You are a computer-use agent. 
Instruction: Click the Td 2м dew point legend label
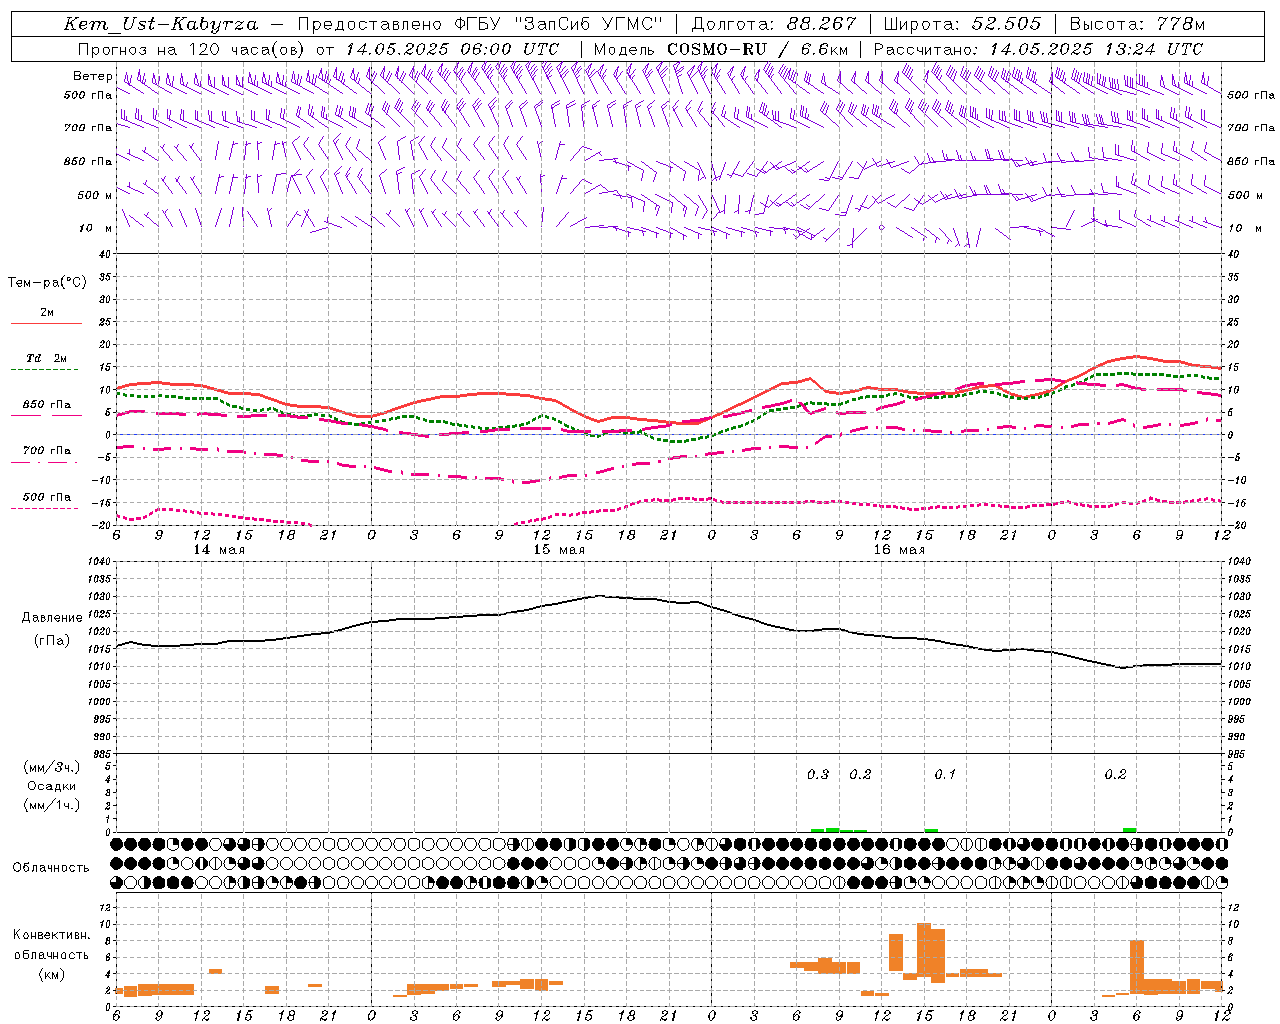click(x=46, y=358)
